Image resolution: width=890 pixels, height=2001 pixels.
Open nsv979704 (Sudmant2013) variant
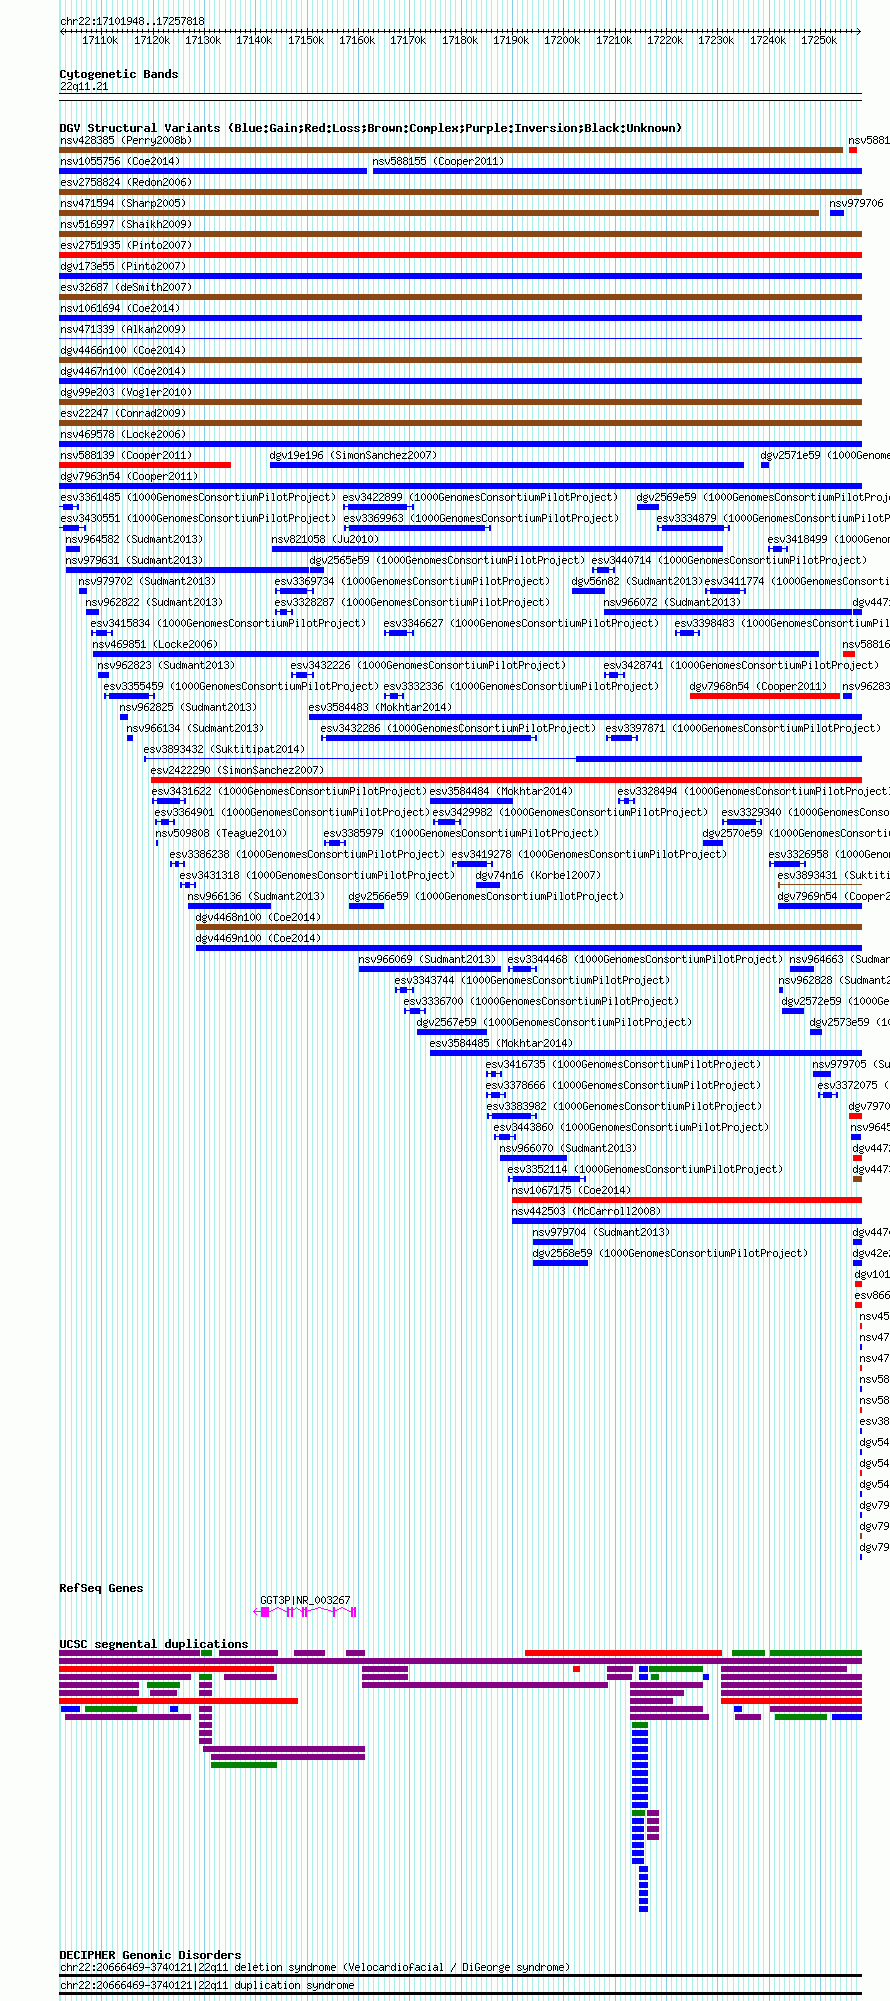click(x=601, y=1232)
